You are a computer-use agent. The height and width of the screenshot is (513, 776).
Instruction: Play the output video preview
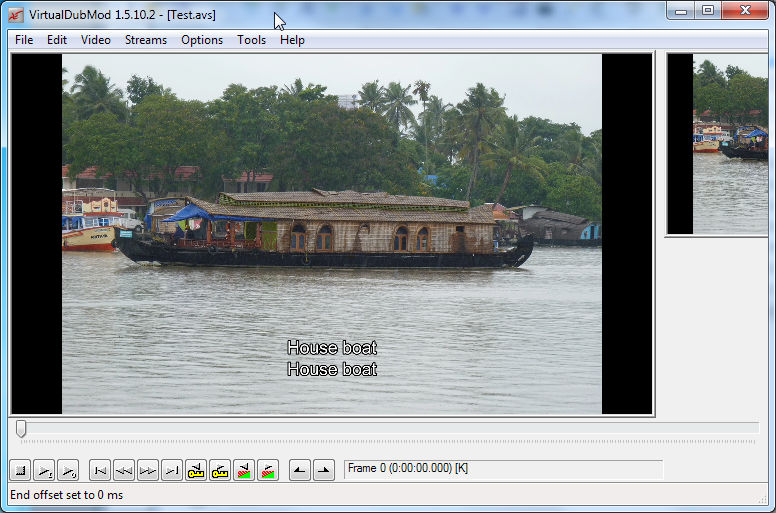tap(68, 470)
